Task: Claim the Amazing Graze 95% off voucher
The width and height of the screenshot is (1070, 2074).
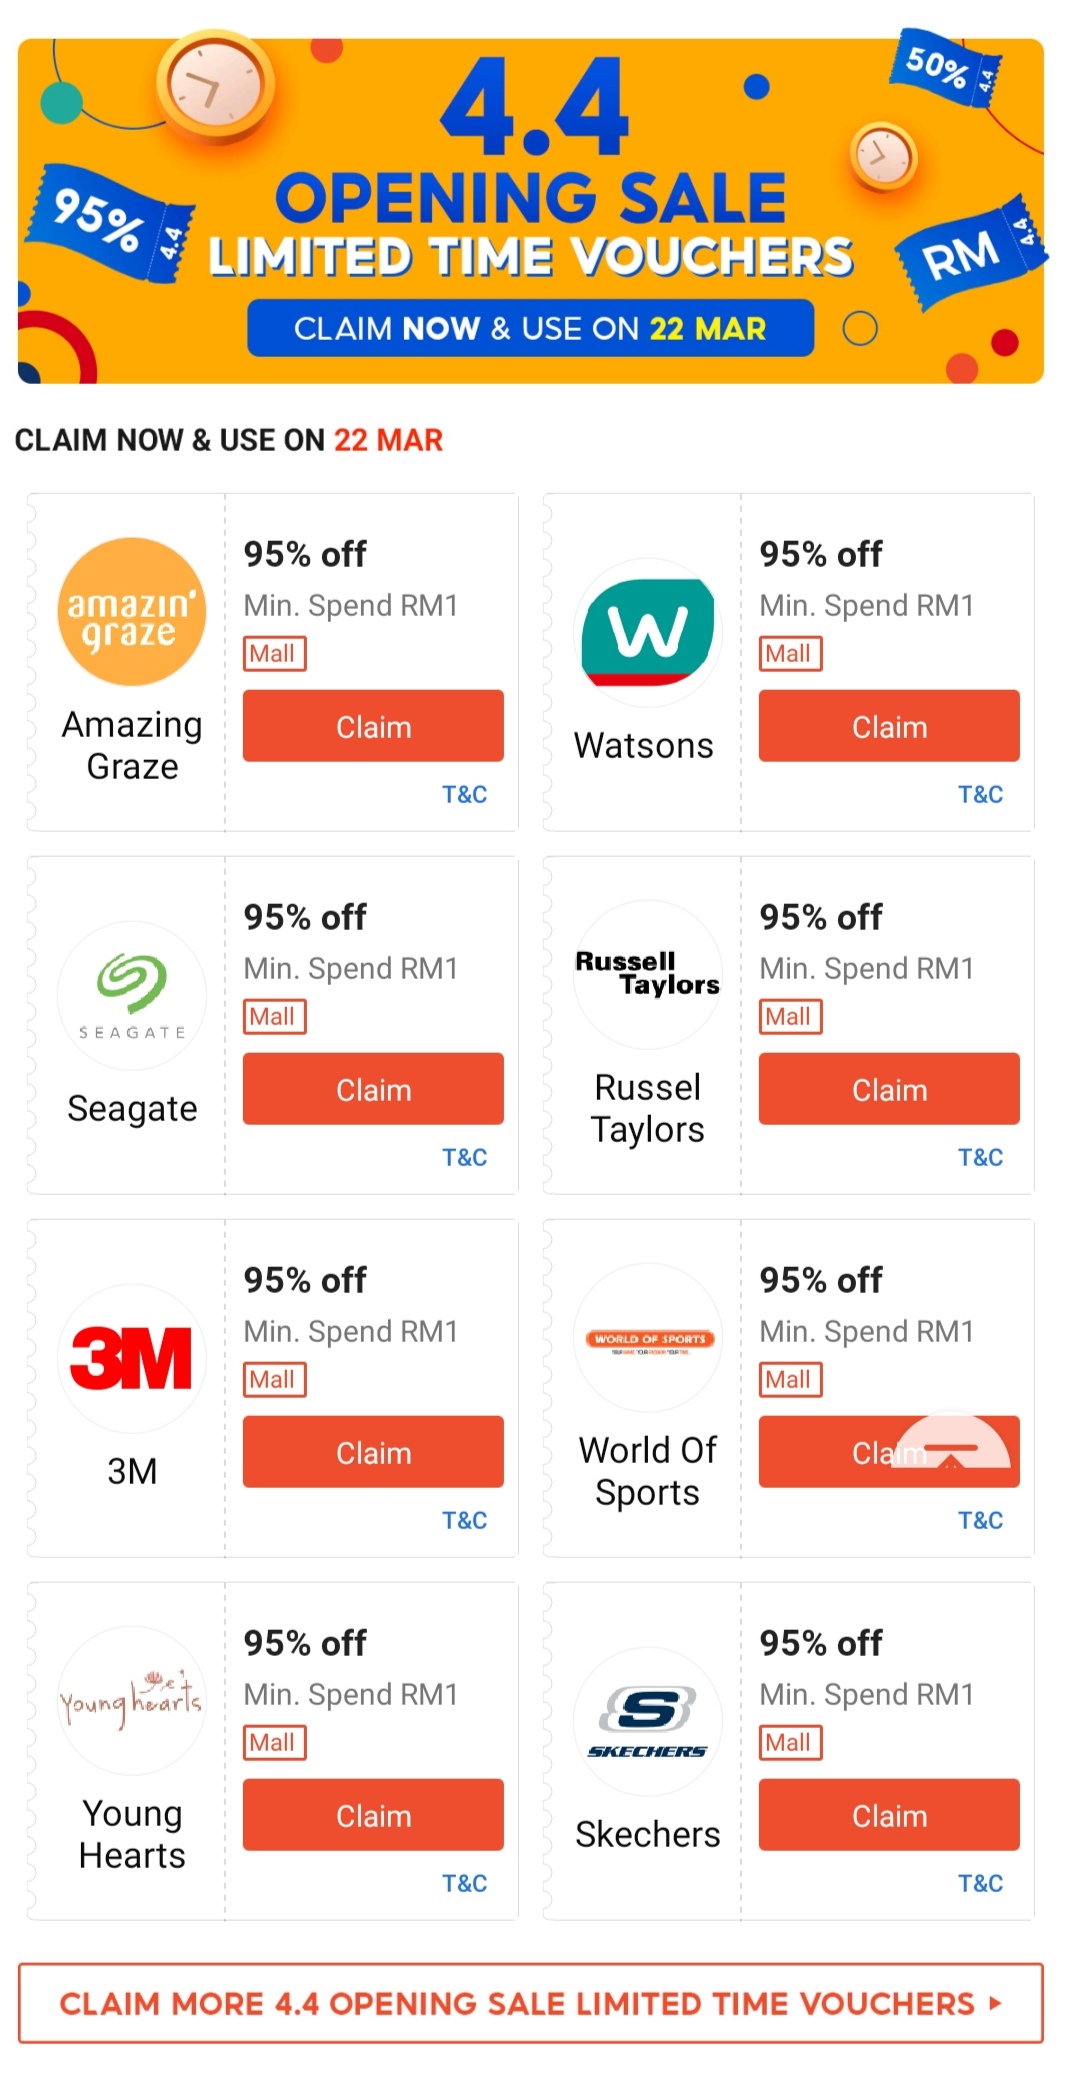Action: [373, 726]
